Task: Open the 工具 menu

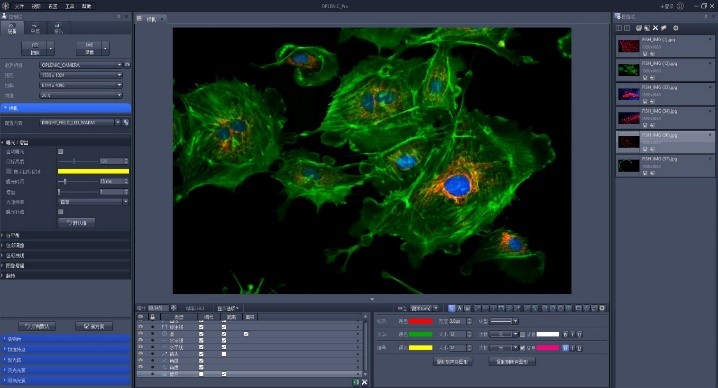Action: click(70, 6)
